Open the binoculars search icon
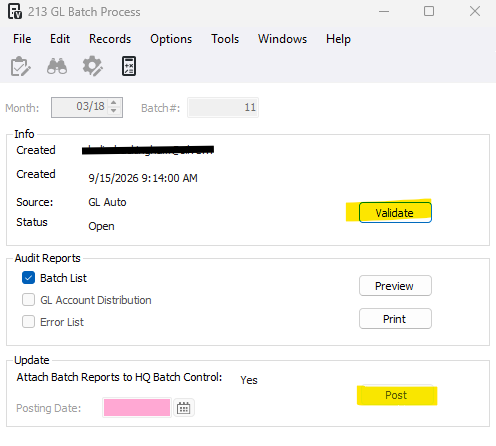The width and height of the screenshot is (496, 446). (x=57, y=66)
